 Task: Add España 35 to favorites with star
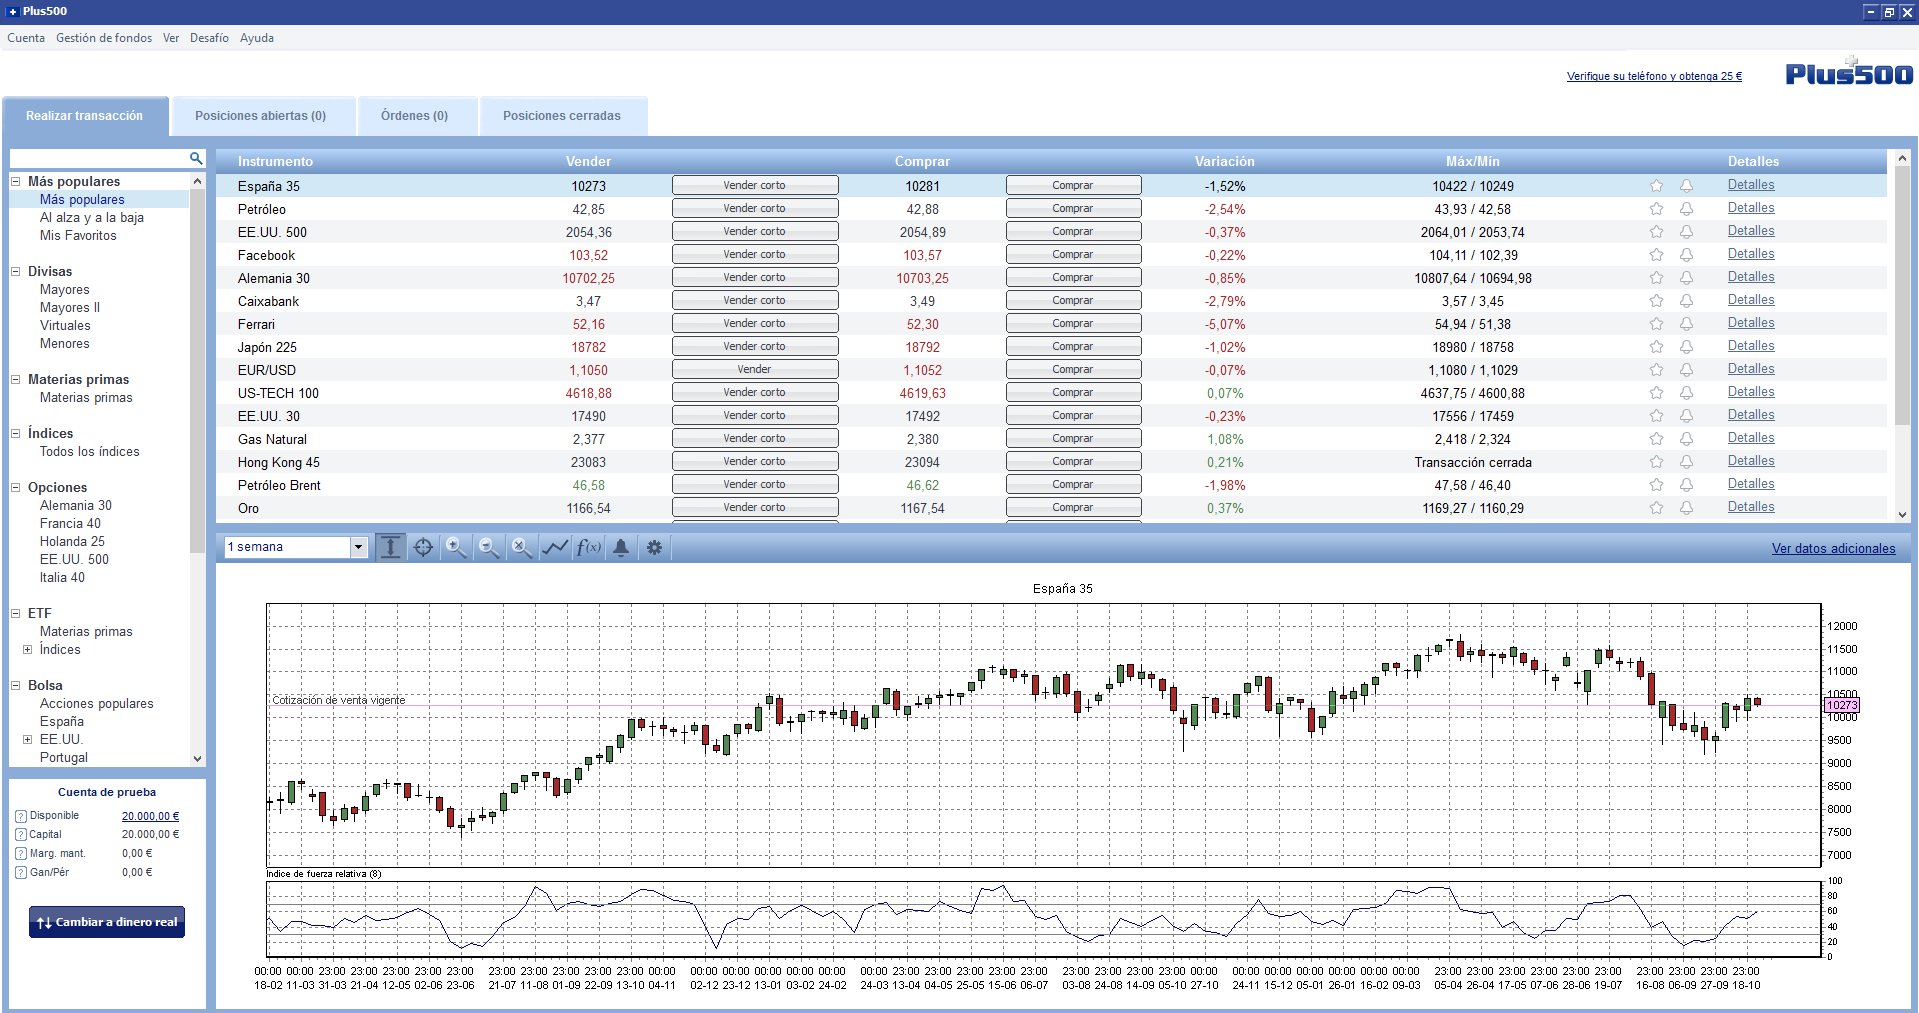[1656, 186]
